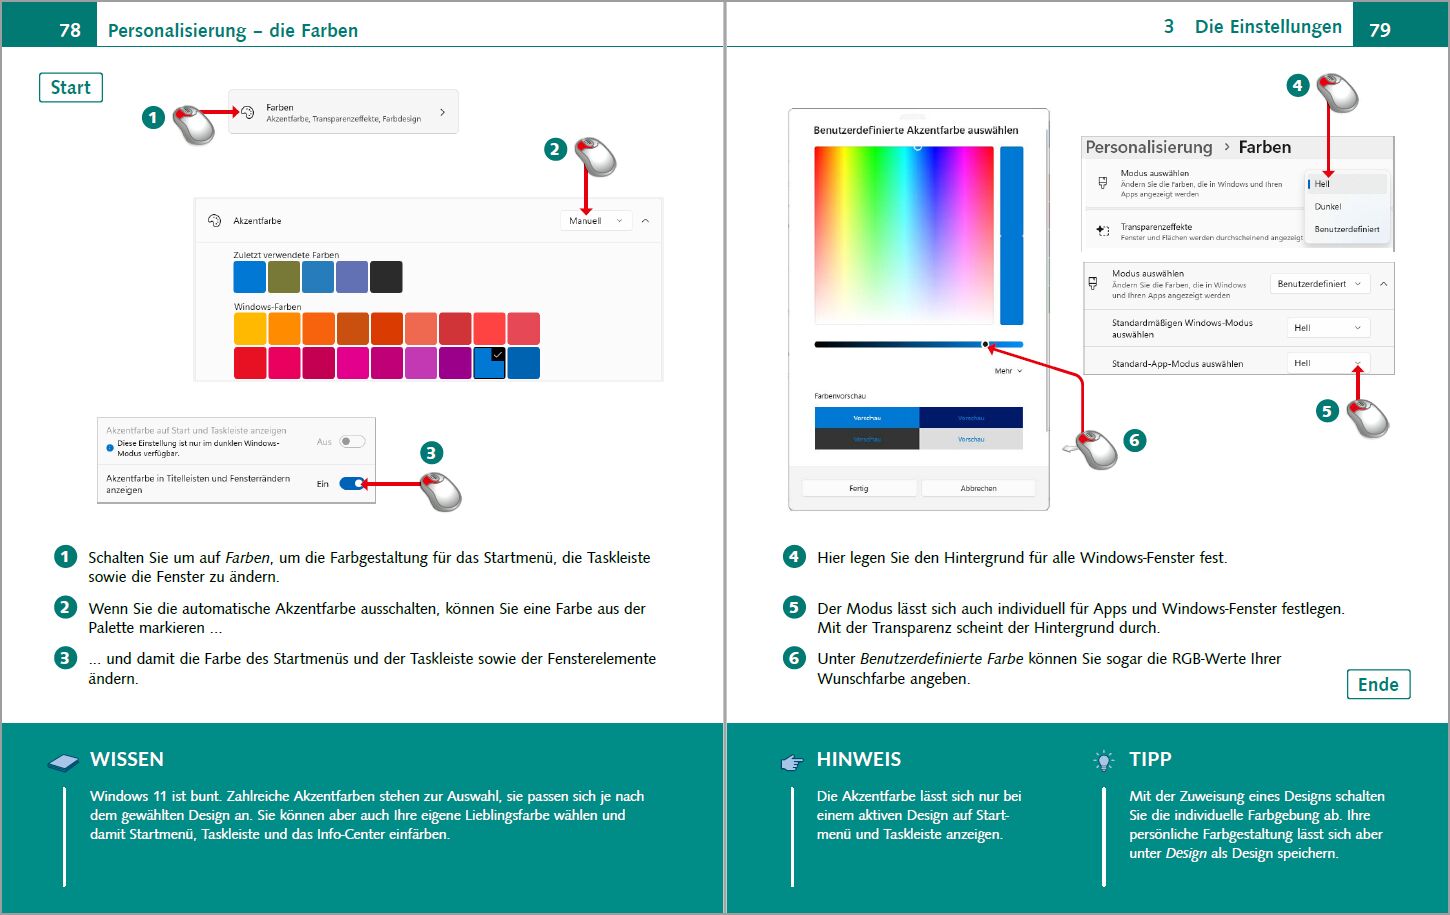Open the Standardmäßigen Windows-Modus dropdown
The image size is (1450, 915).
click(x=1328, y=327)
